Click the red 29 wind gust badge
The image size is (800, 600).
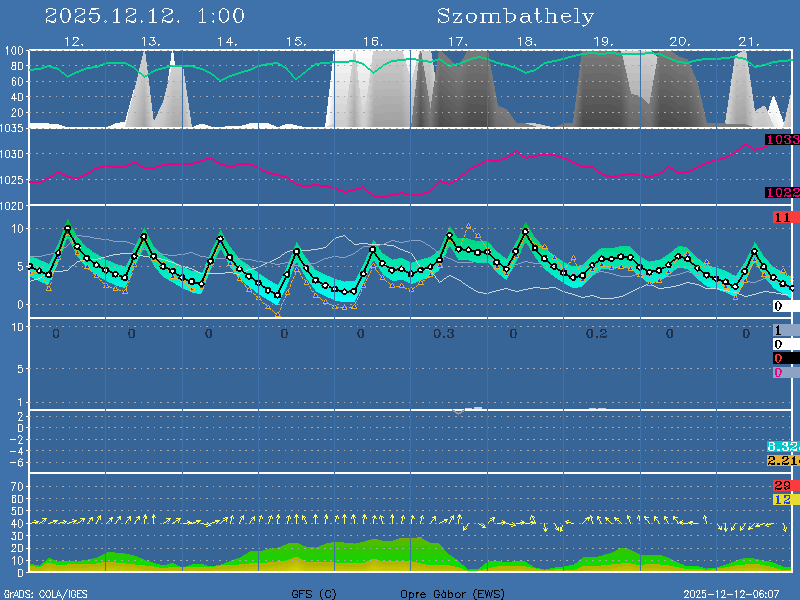click(782, 485)
